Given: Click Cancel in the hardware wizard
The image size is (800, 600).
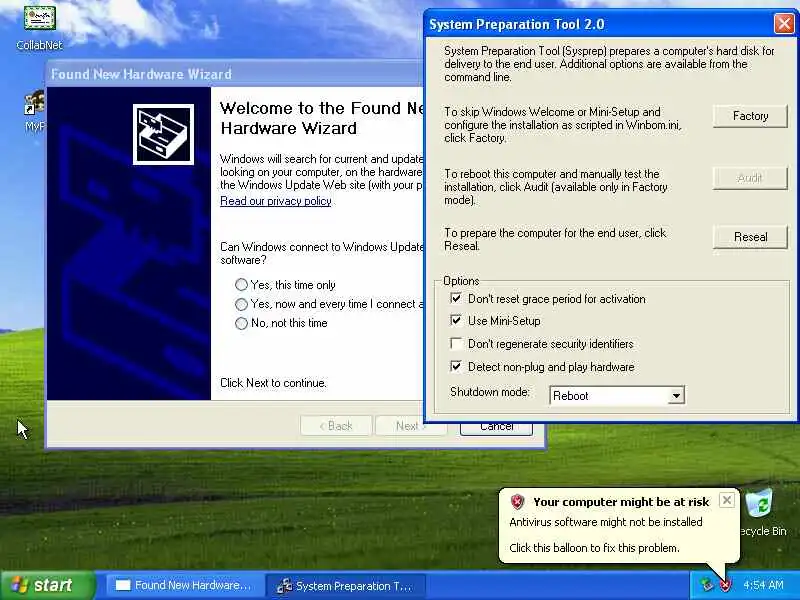Looking at the screenshot, I should (x=496, y=428).
